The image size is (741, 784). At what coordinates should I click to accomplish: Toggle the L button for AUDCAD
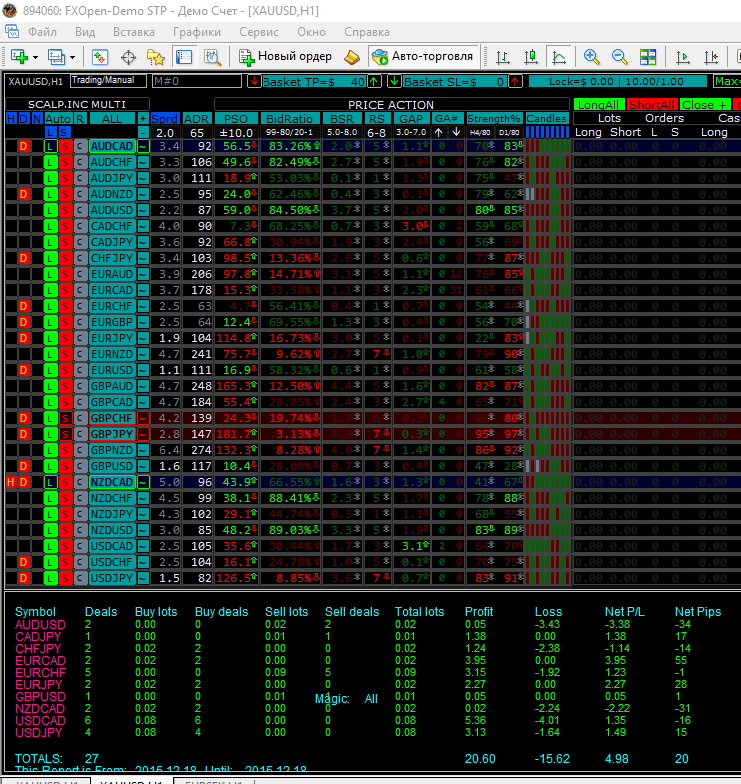(x=50, y=146)
